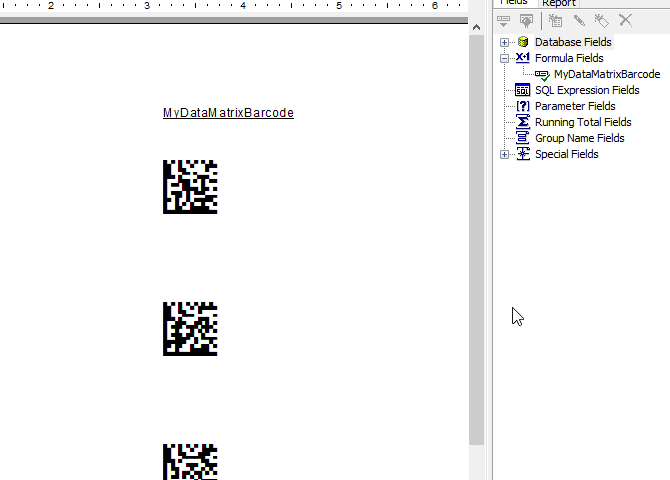Click the yellow Database Fields cylinder icon

[523, 42]
